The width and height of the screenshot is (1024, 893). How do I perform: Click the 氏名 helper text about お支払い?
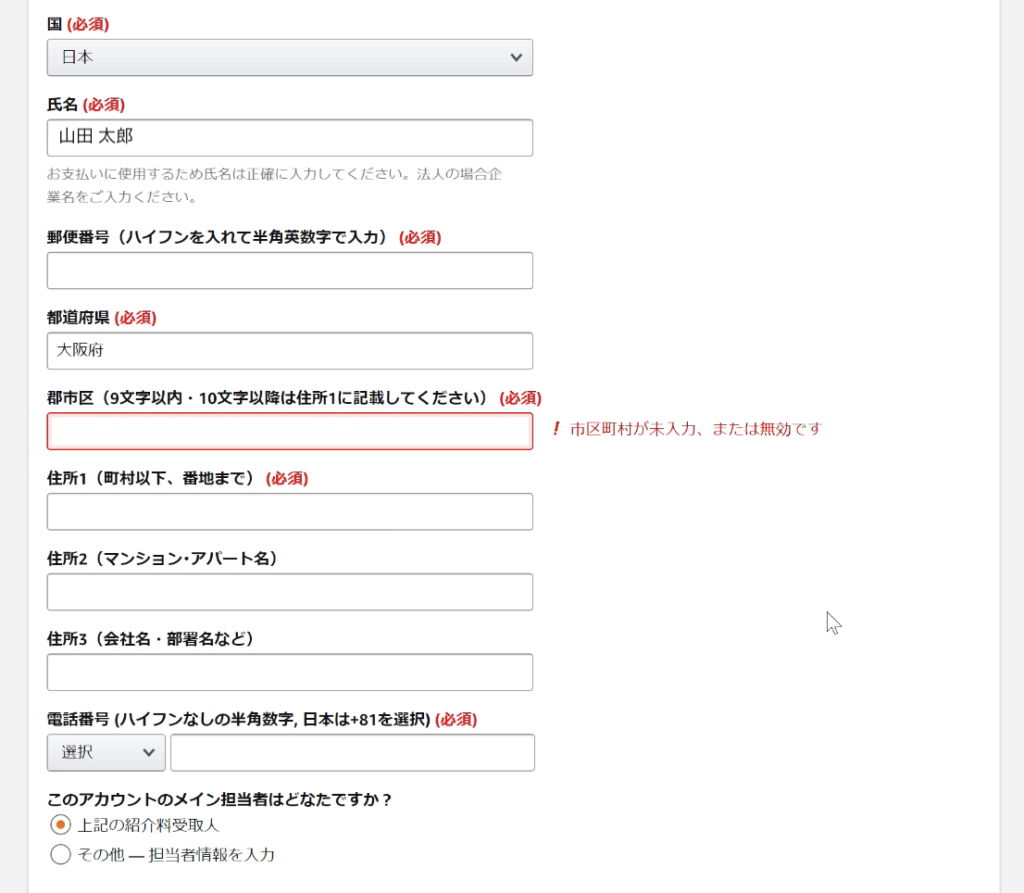274,186
